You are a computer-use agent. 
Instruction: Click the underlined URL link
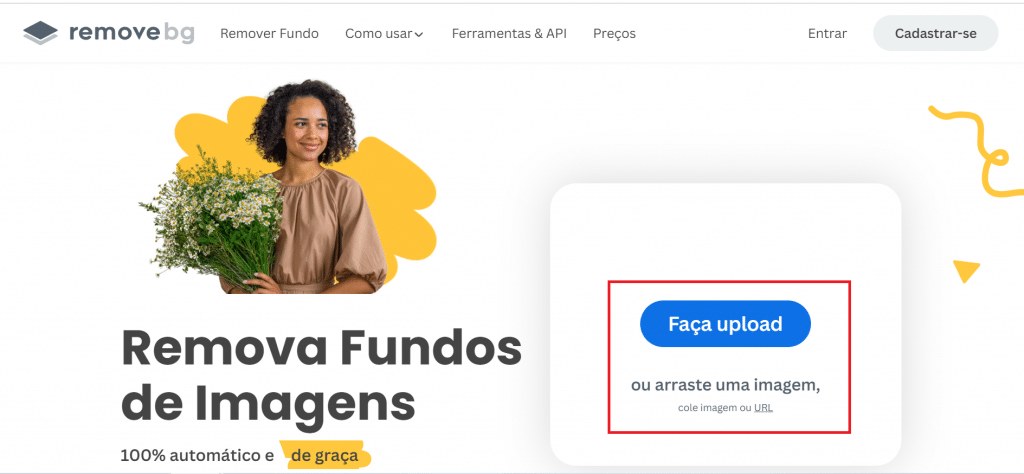point(763,408)
